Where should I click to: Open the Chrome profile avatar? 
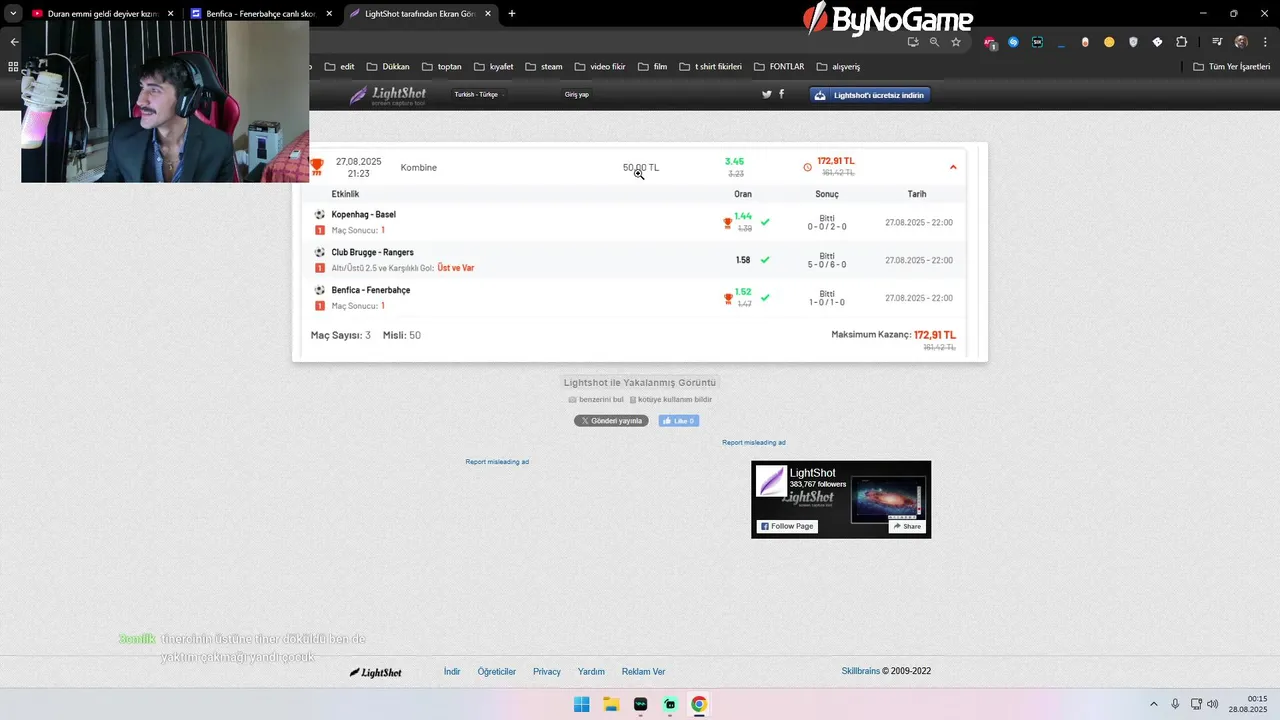(x=1241, y=42)
